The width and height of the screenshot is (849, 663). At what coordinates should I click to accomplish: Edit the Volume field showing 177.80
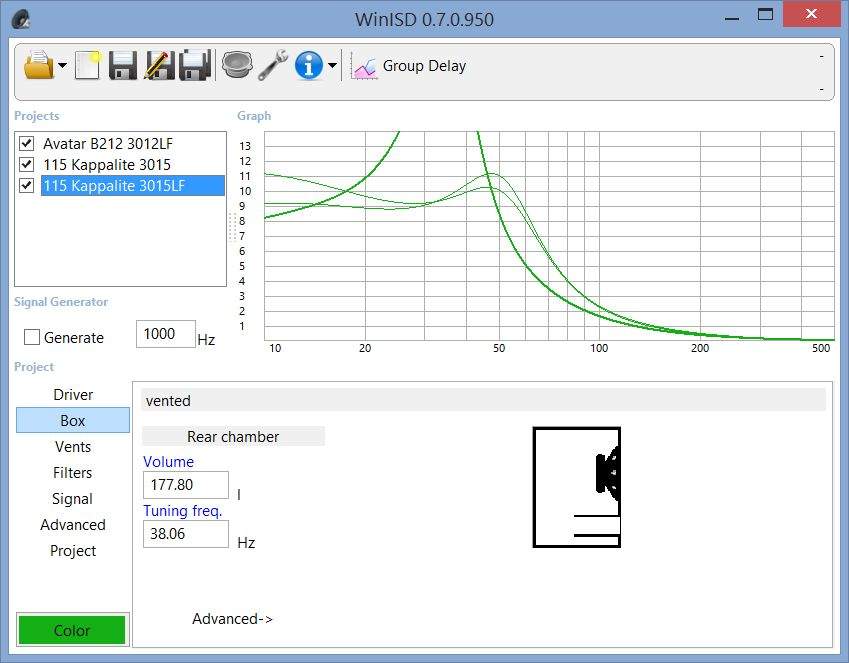(x=186, y=485)
